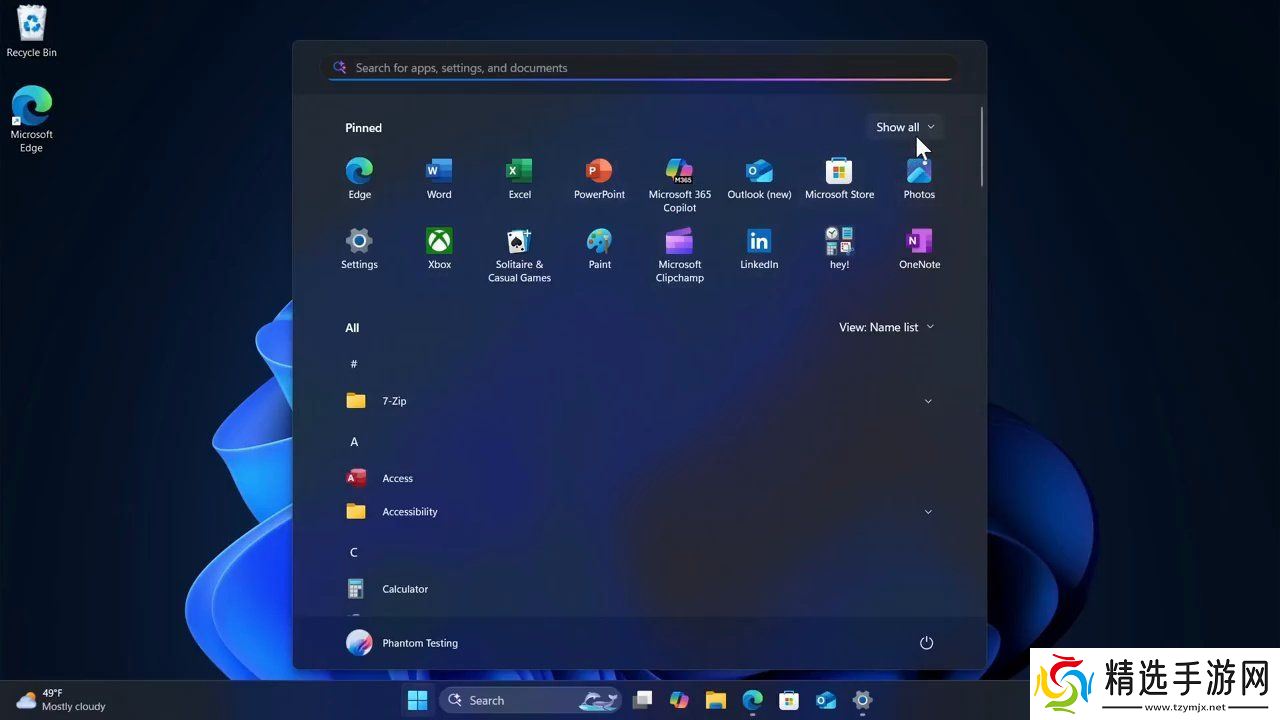Open OneNote from pinned apps
The width and height of the screenshot is (1280, 720).
[919, 249]
